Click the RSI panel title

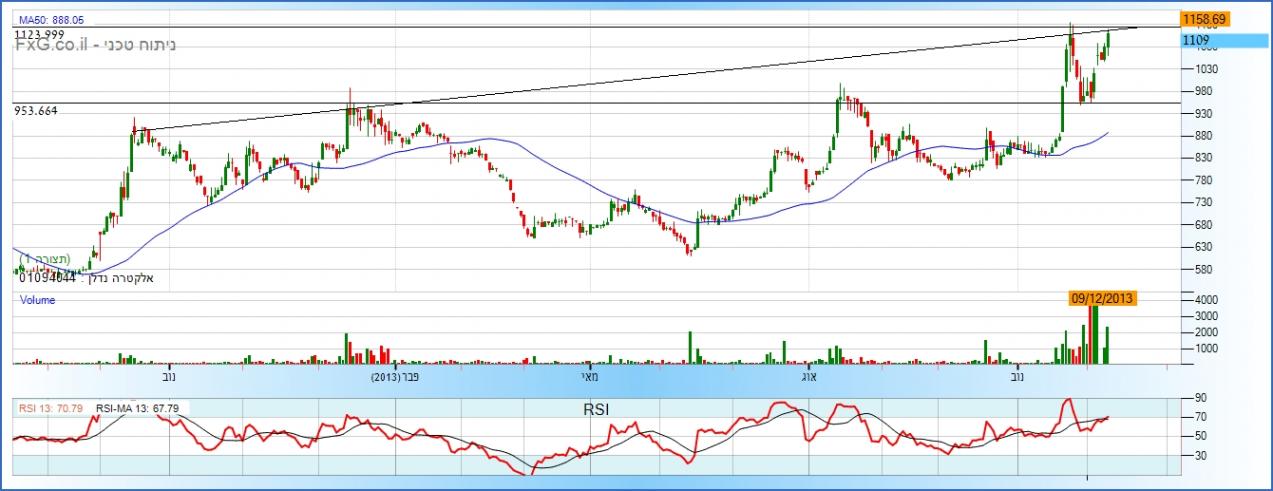[x=597, y=409]
